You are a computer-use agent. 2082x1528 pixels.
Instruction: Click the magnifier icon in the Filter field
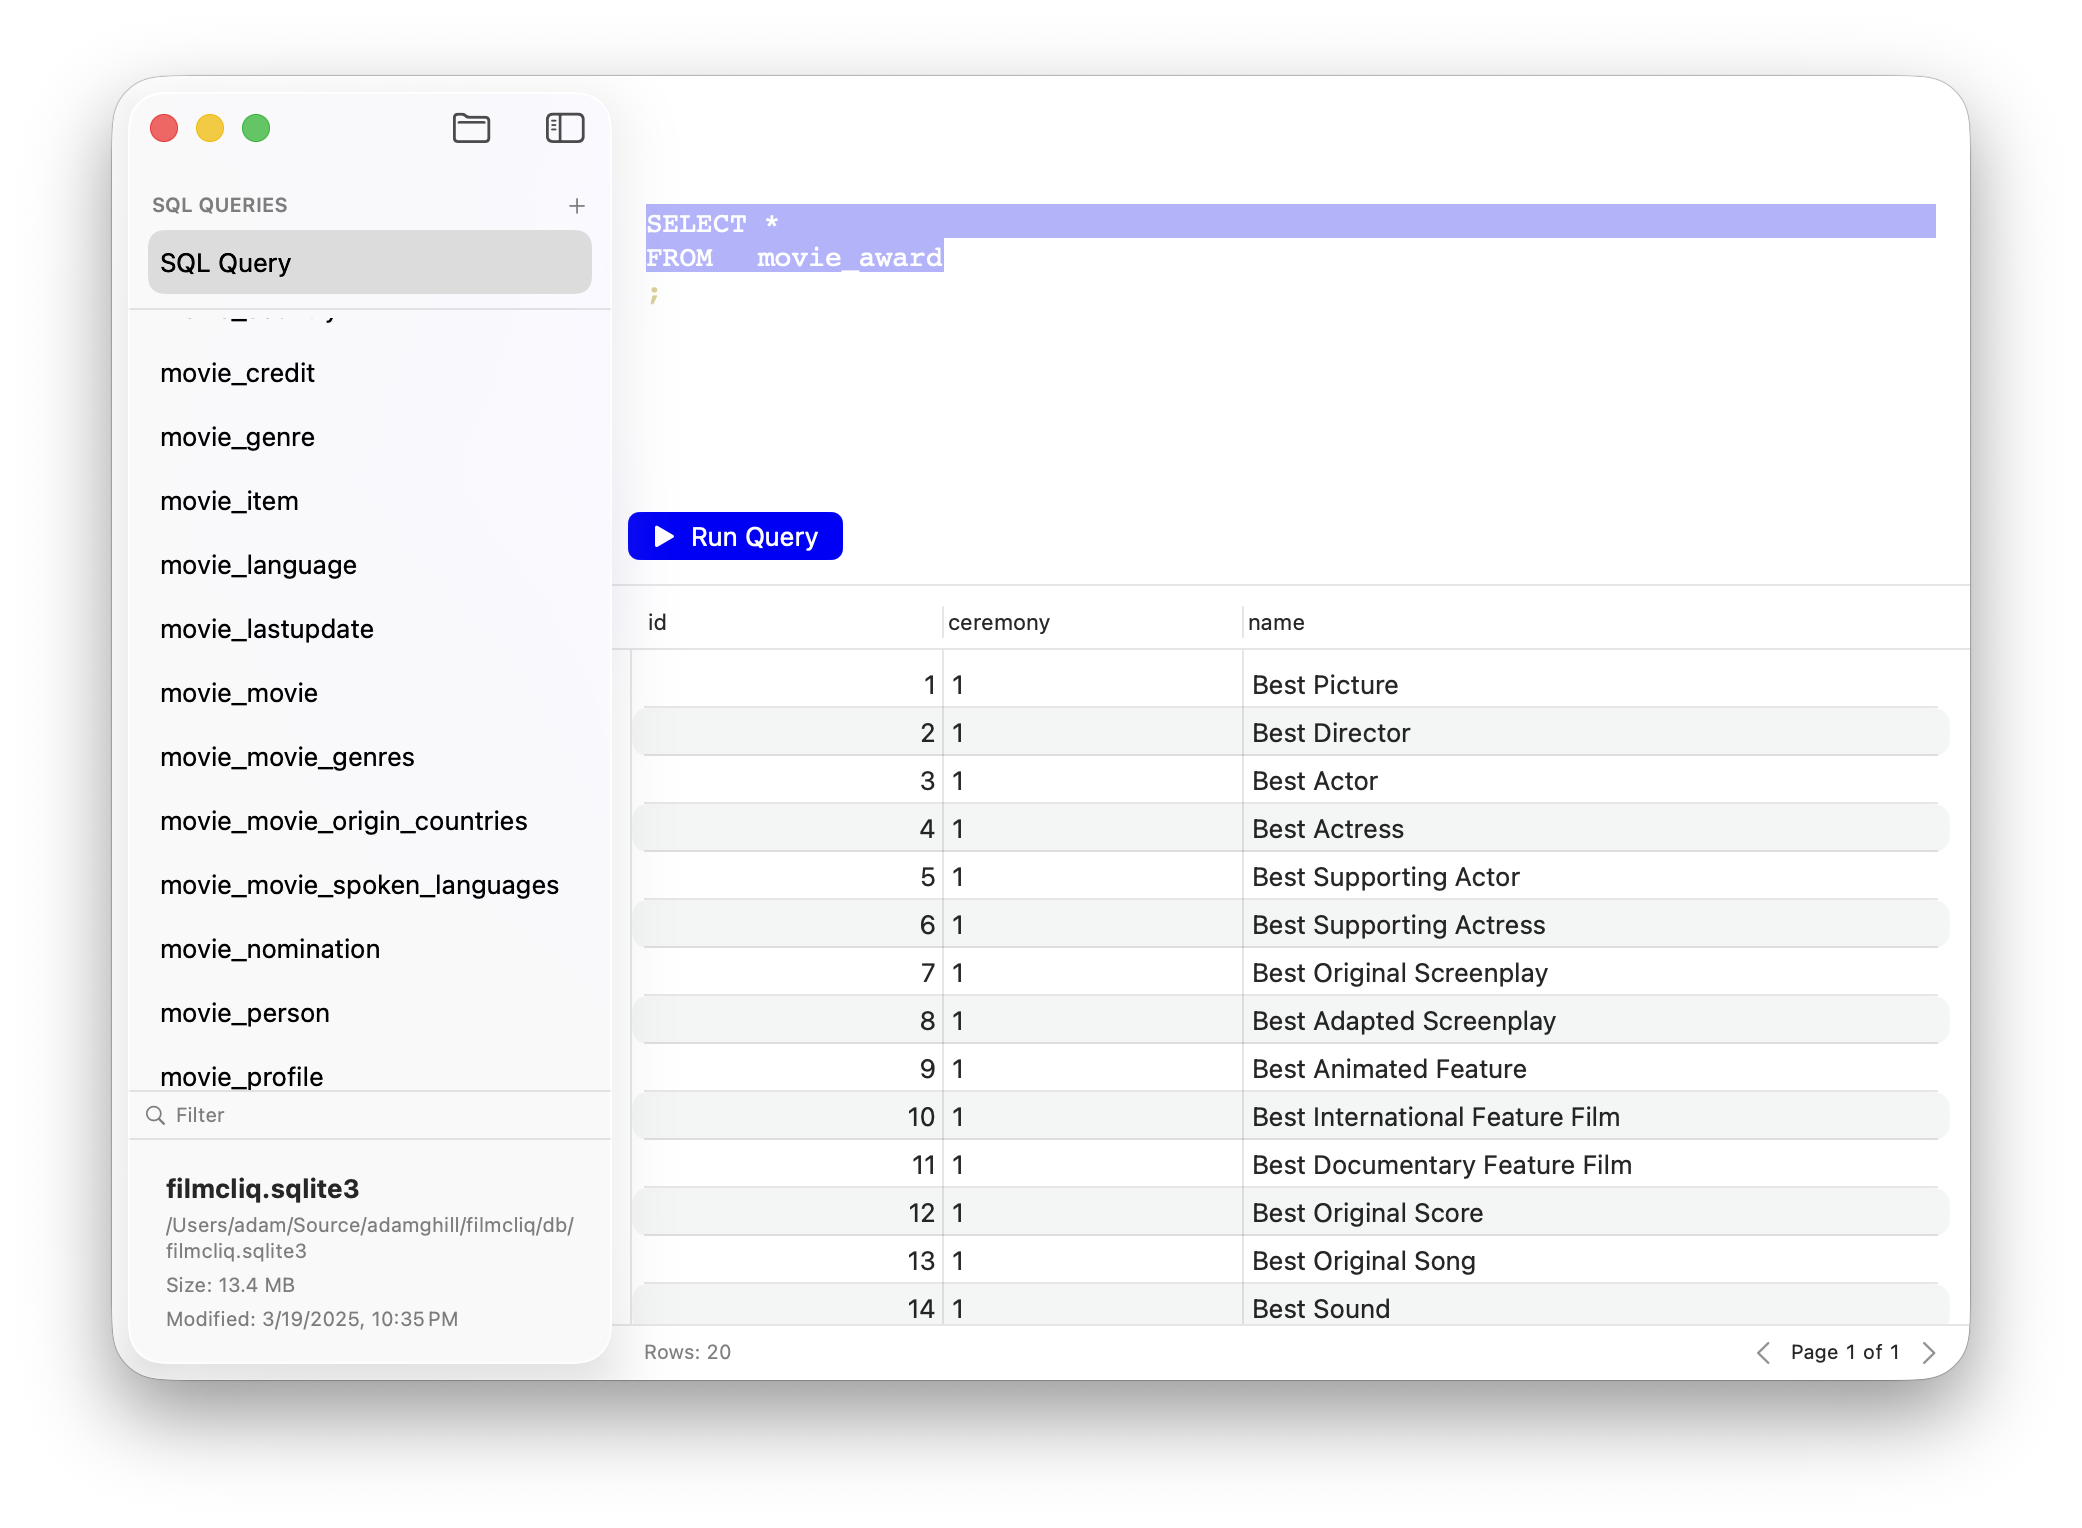(155, 1114)
